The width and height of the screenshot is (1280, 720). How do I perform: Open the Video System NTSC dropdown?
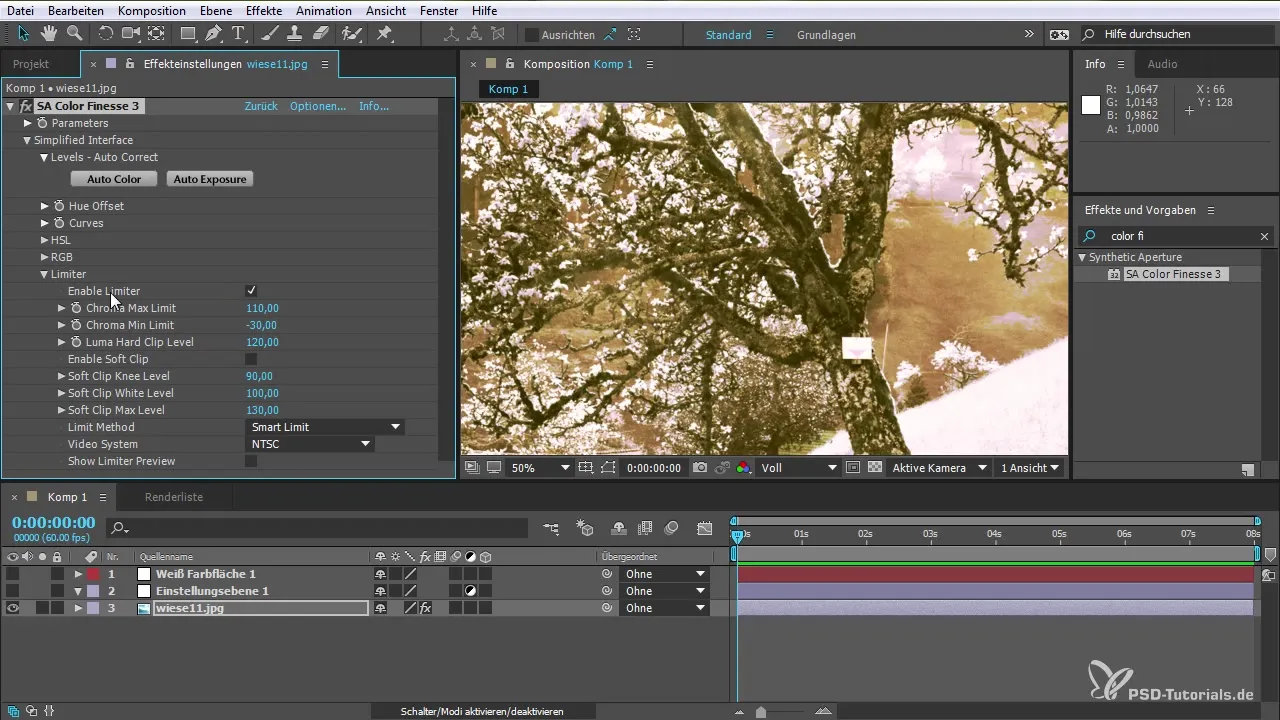[x=310, y=444]
